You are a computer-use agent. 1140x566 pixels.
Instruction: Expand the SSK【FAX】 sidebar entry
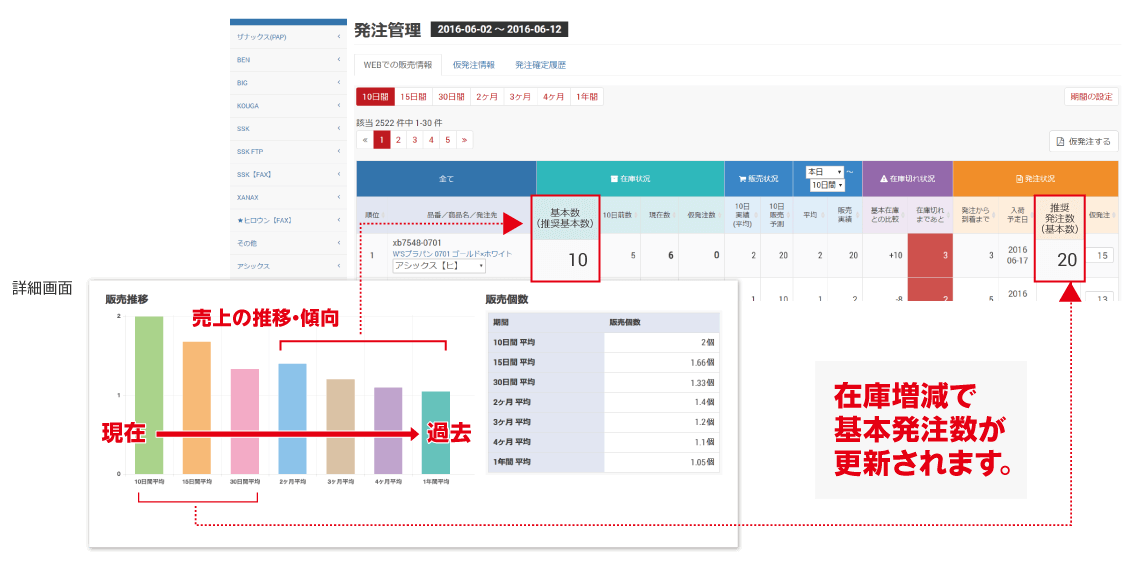(x=289, y=175)
